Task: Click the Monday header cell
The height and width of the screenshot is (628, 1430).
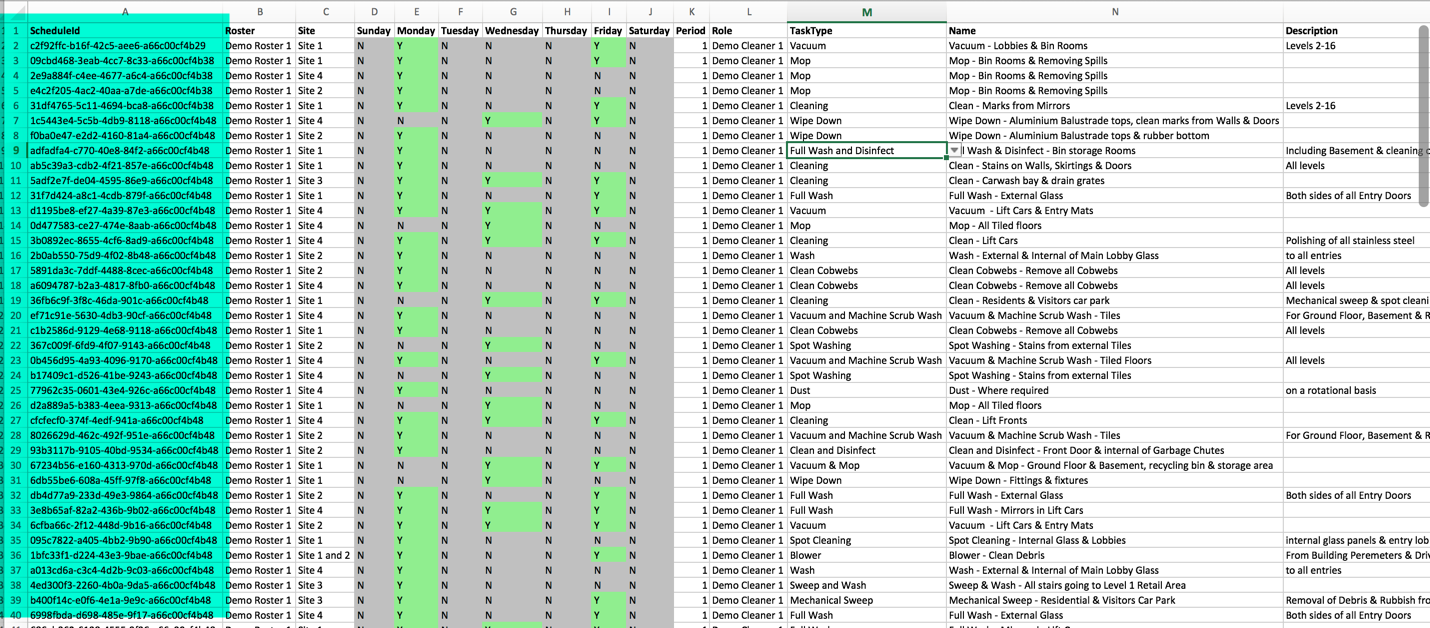Action: [x=416, y=31]
